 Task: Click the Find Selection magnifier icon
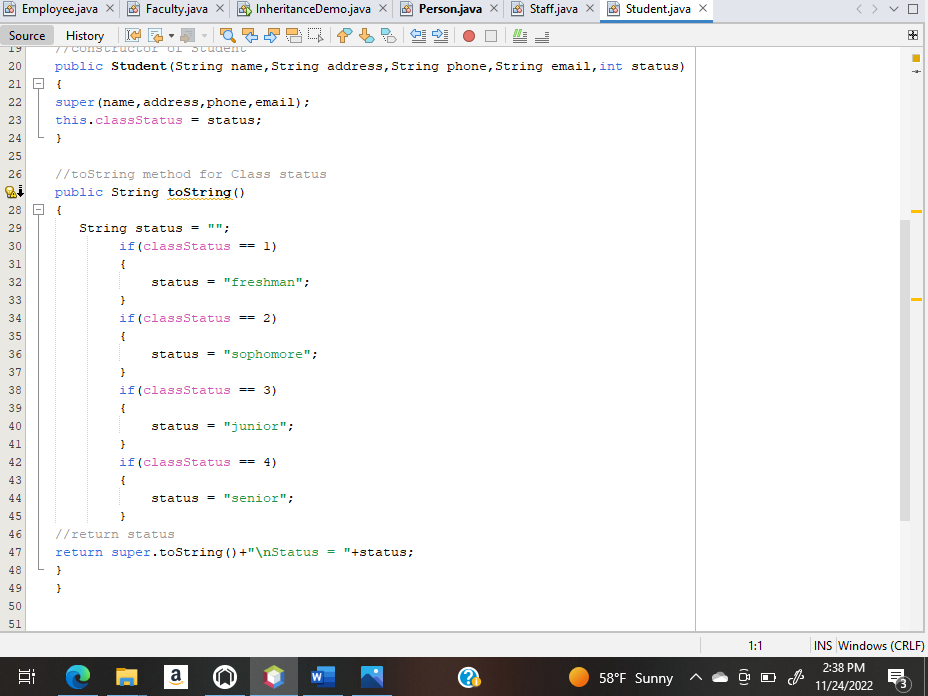[x=227, y=36]
